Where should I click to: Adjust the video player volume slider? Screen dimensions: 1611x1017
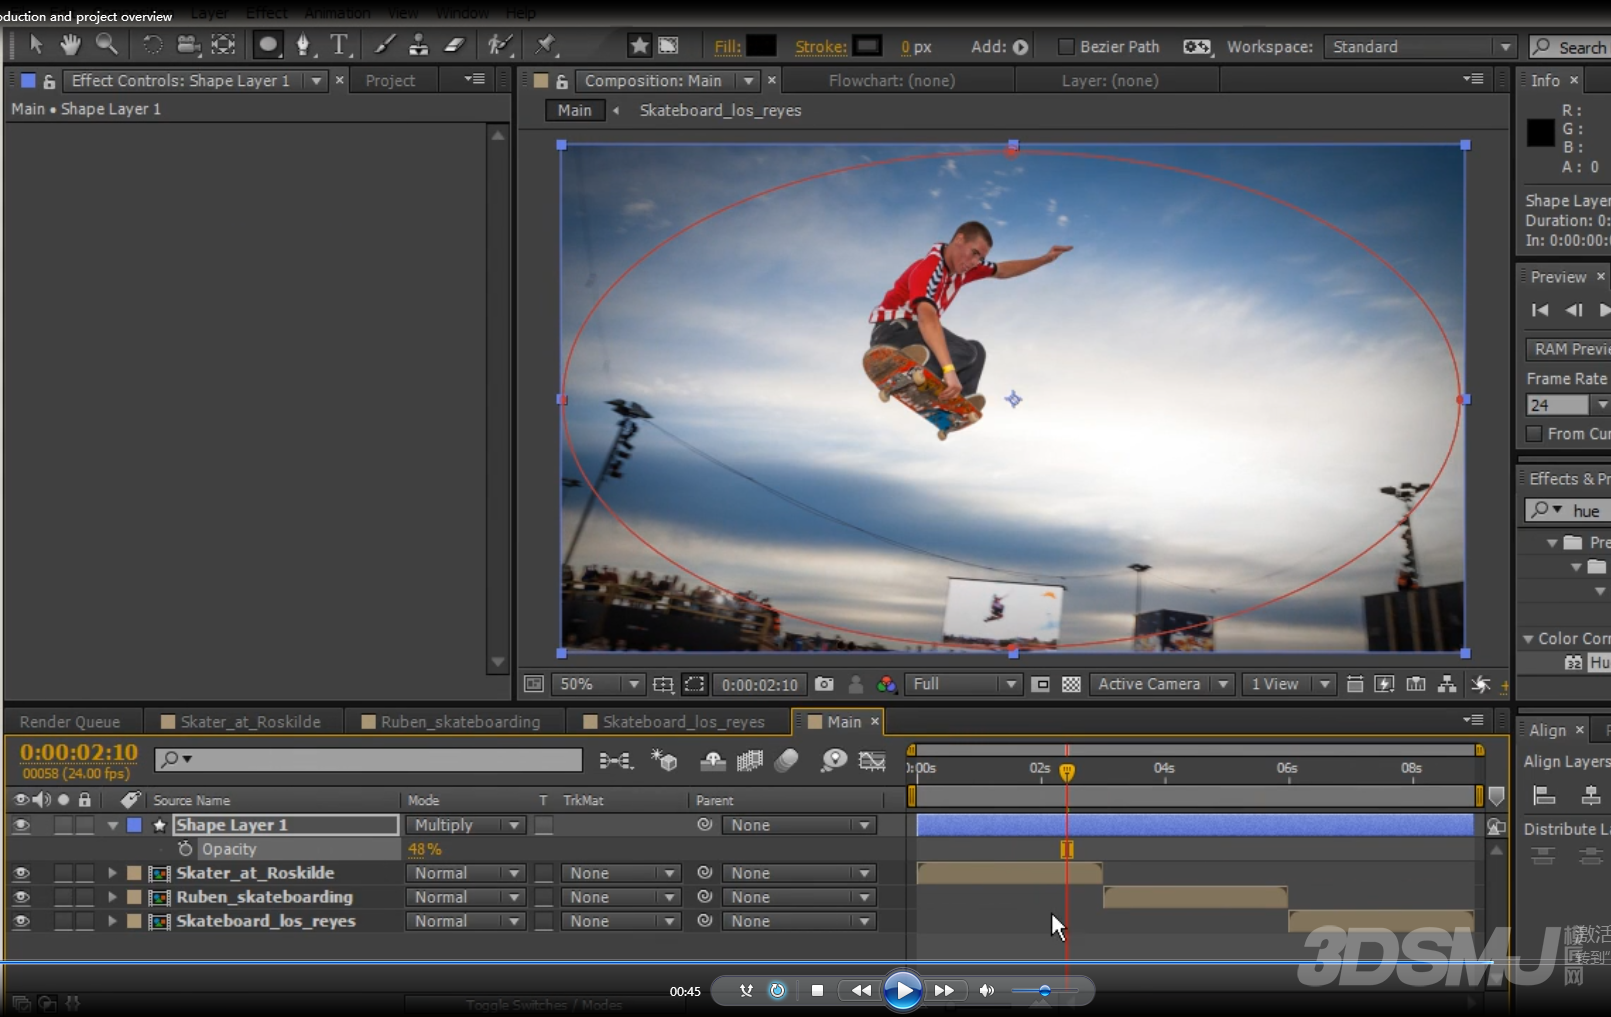(1044, 991)
